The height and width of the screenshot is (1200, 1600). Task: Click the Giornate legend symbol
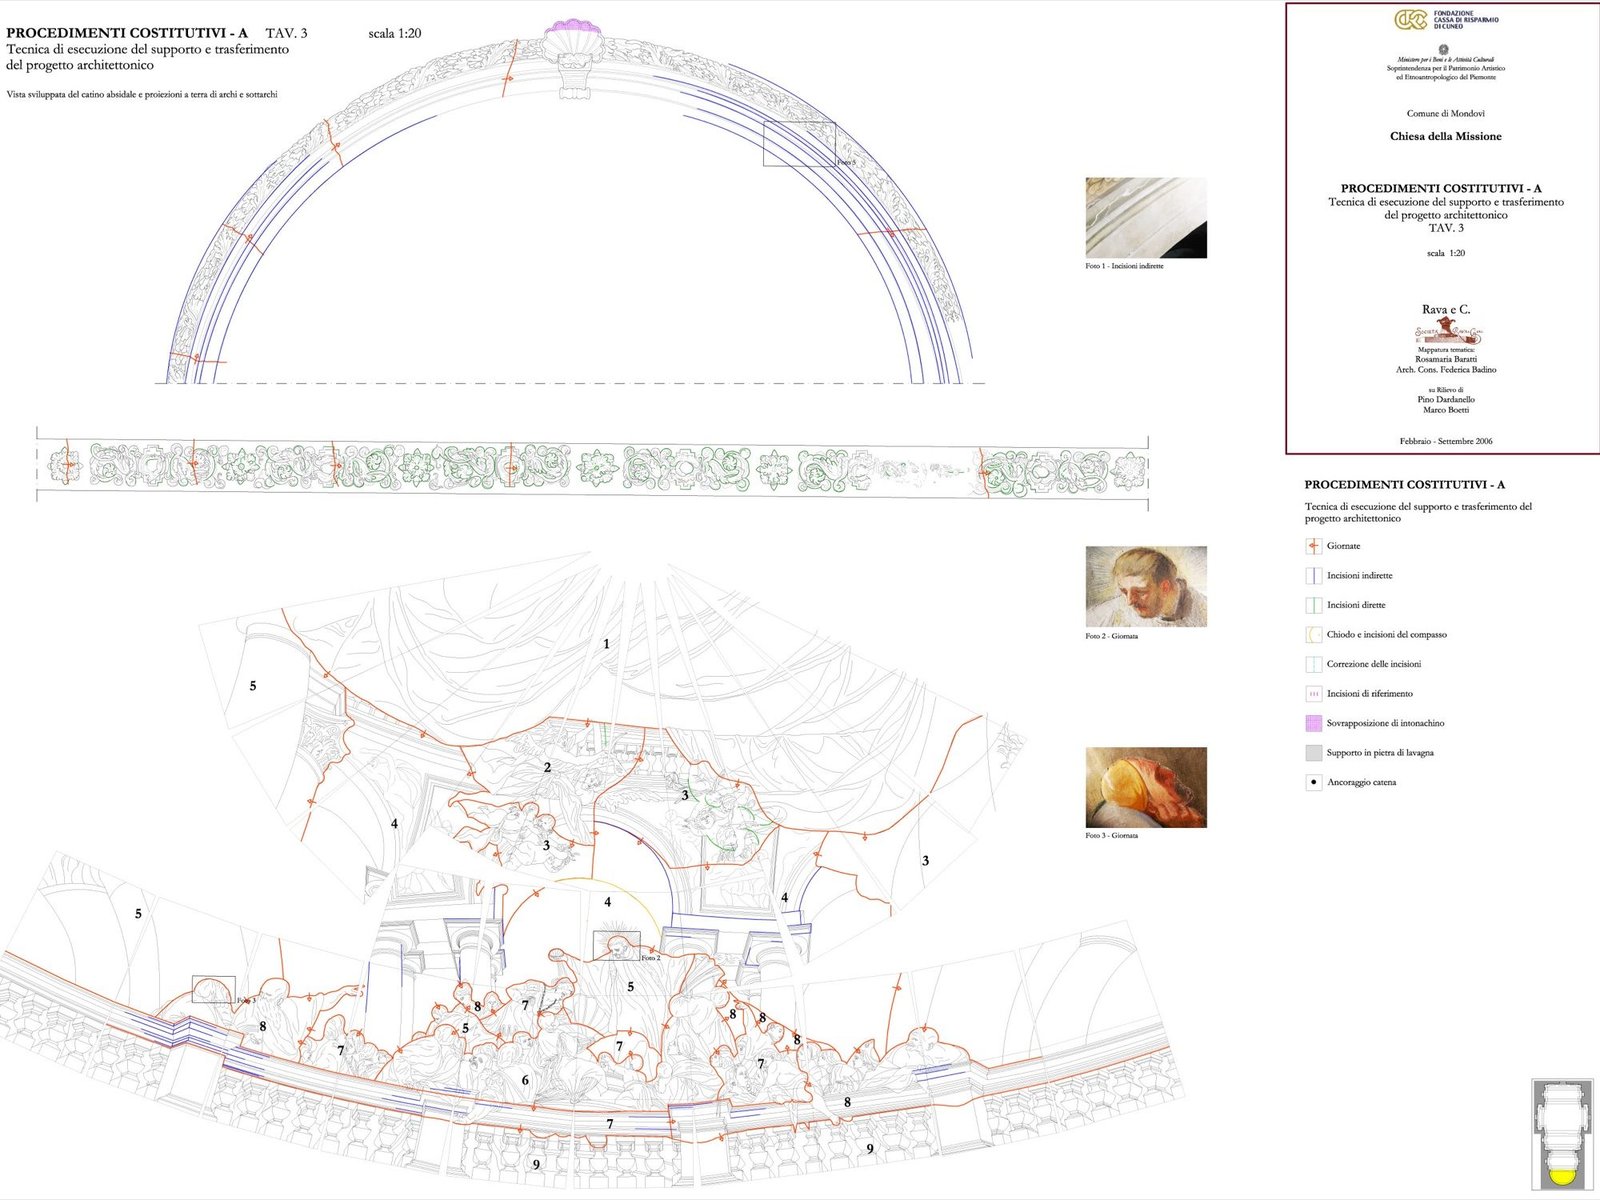(x=1314, y=546)
